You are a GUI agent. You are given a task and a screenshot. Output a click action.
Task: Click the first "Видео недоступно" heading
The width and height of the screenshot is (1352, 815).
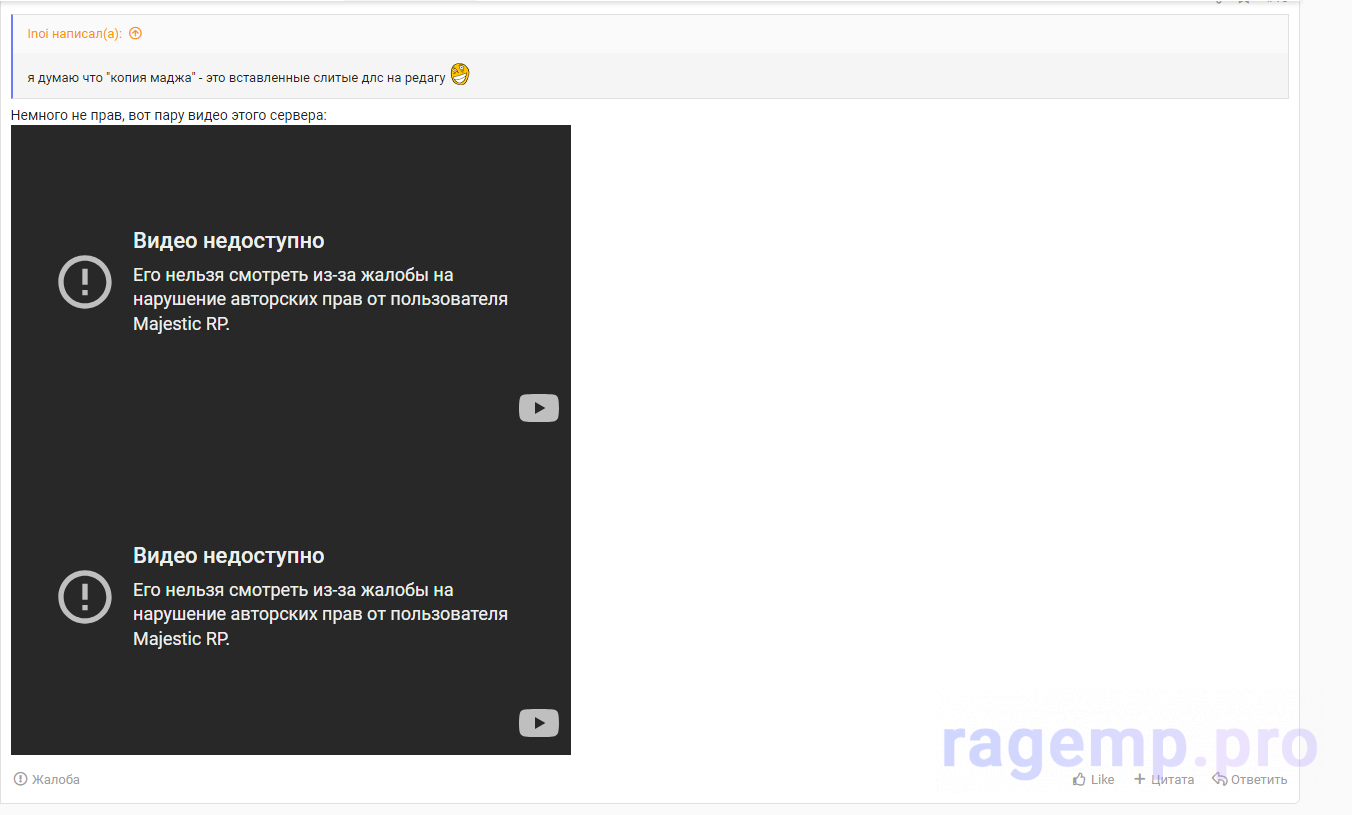click(x=228, y=241)
